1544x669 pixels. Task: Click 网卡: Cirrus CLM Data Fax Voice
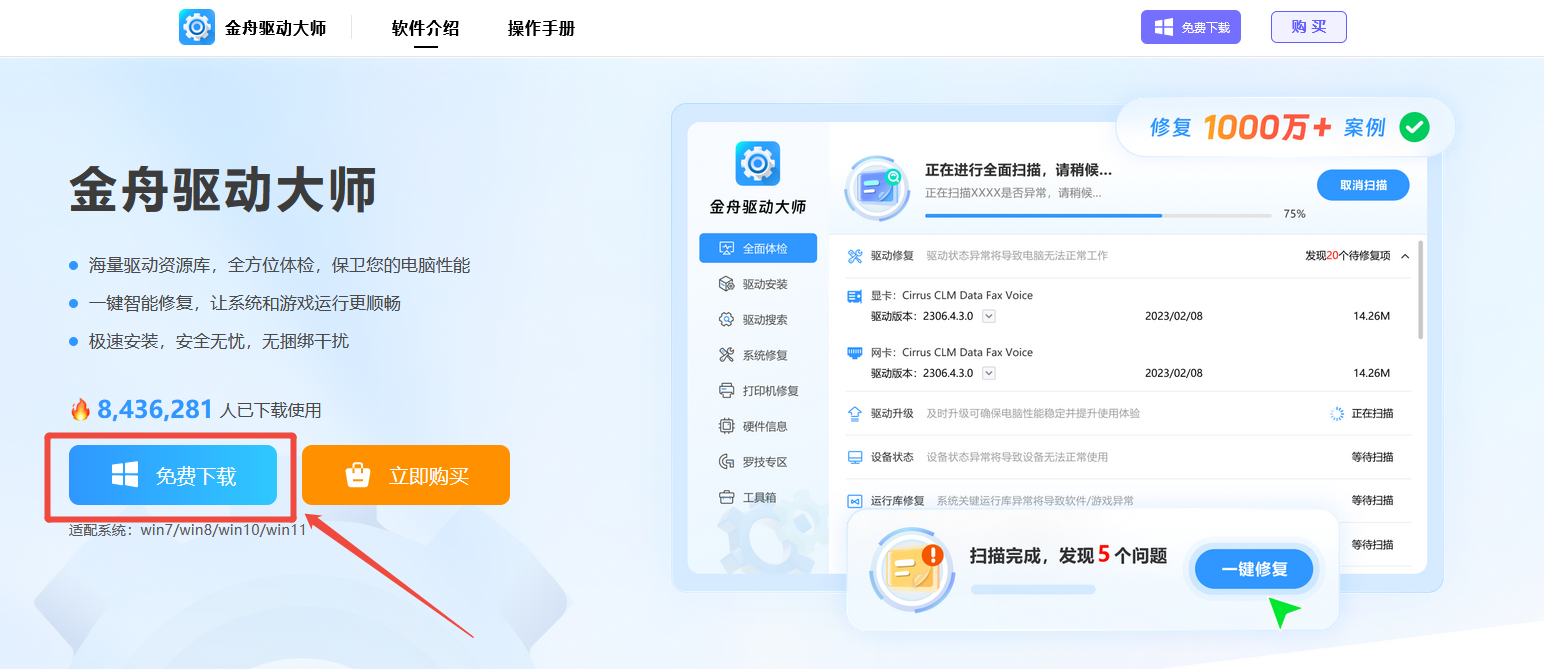click(x=952, y=352)
